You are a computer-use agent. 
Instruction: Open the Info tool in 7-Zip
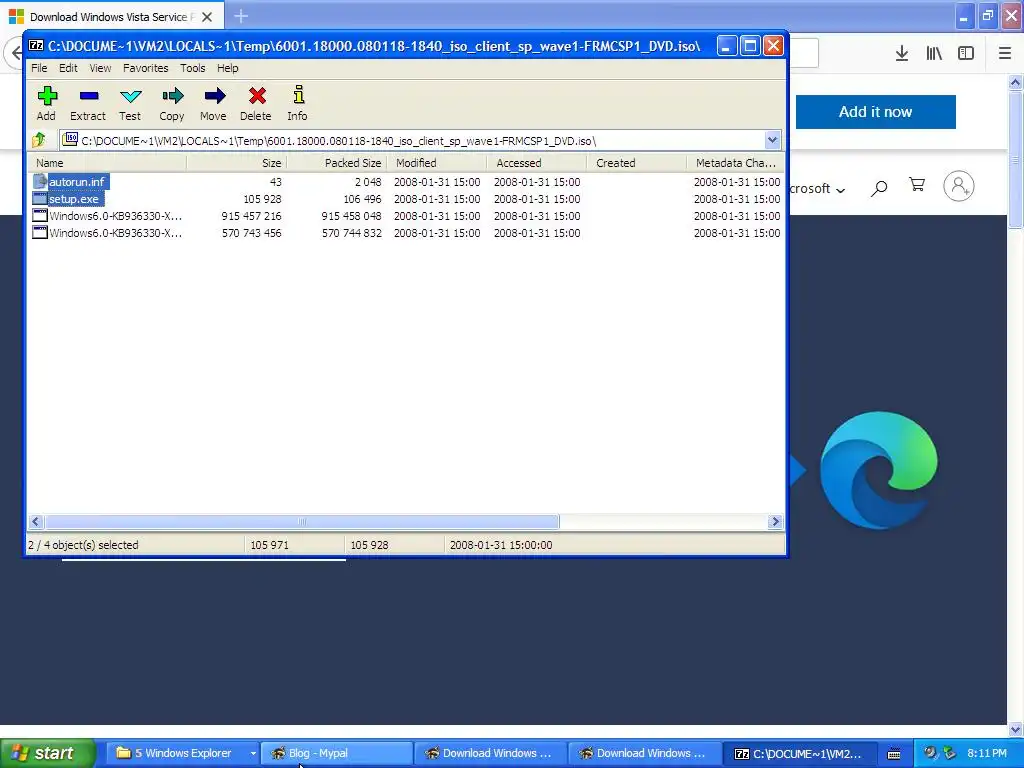pos(298,95)
